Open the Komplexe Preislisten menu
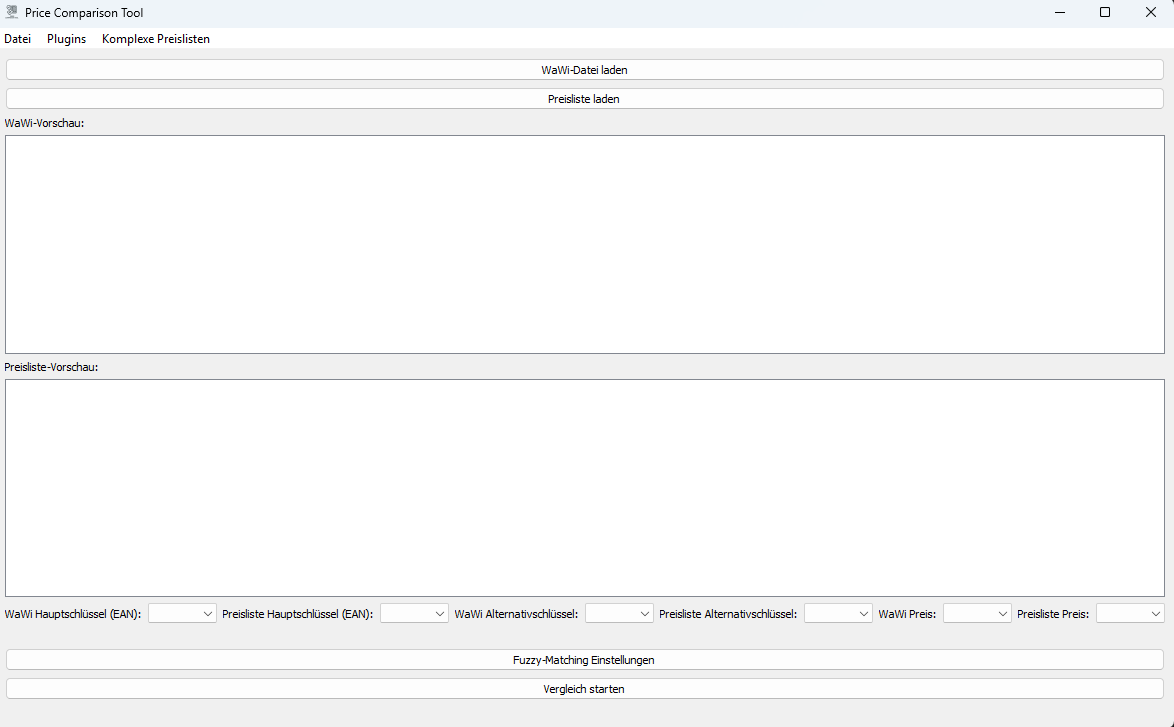1174x727 pixels. coord(156,39)
